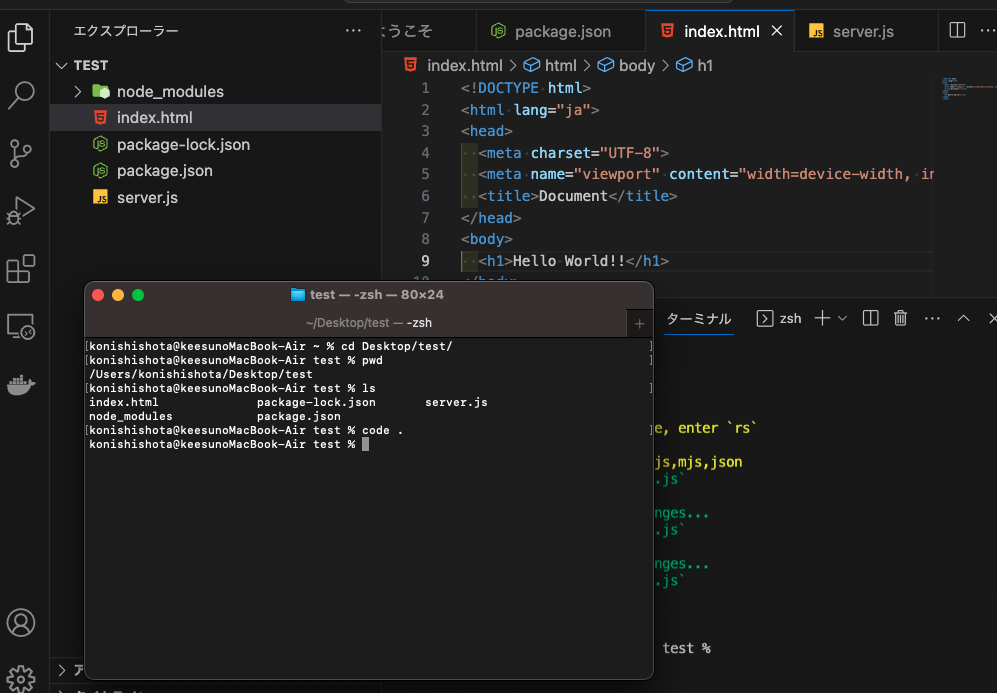Split the editor to the right

tap(957, 31)
